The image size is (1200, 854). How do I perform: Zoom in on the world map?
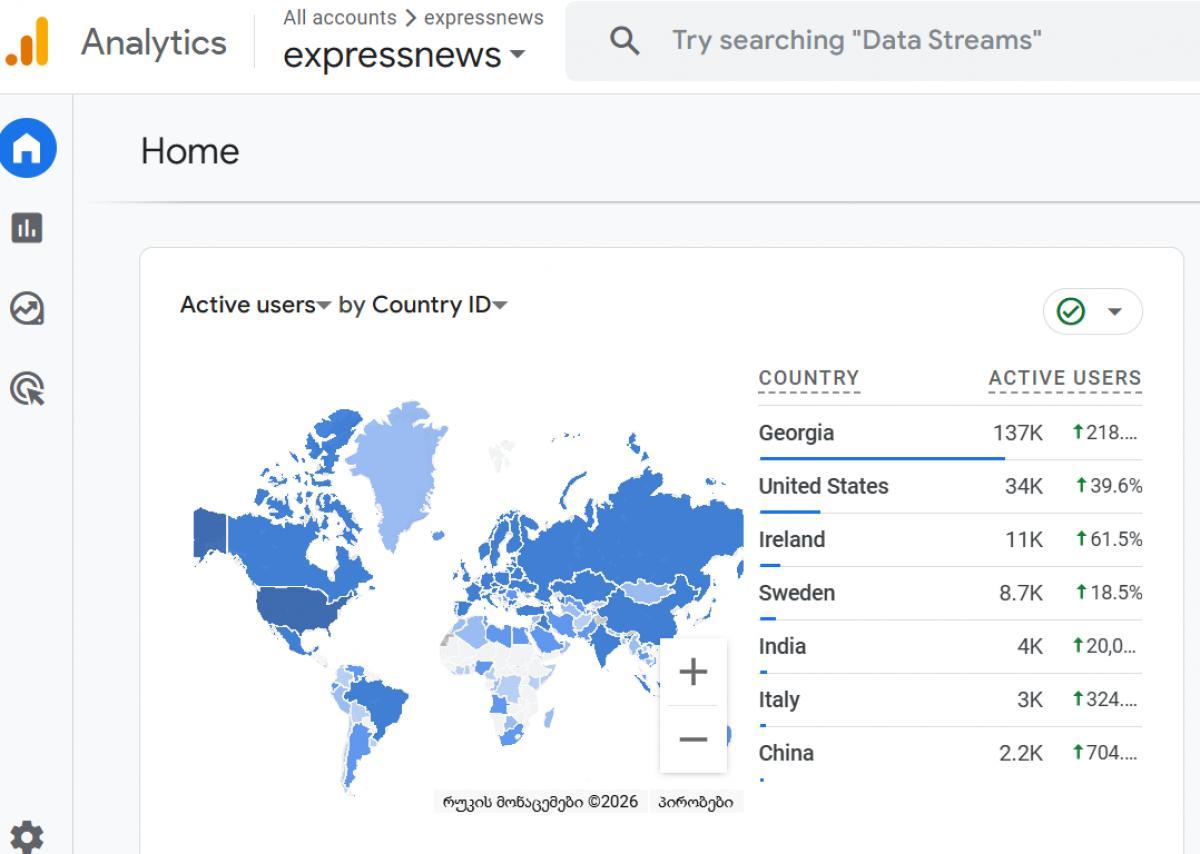[x=693, y=672]
